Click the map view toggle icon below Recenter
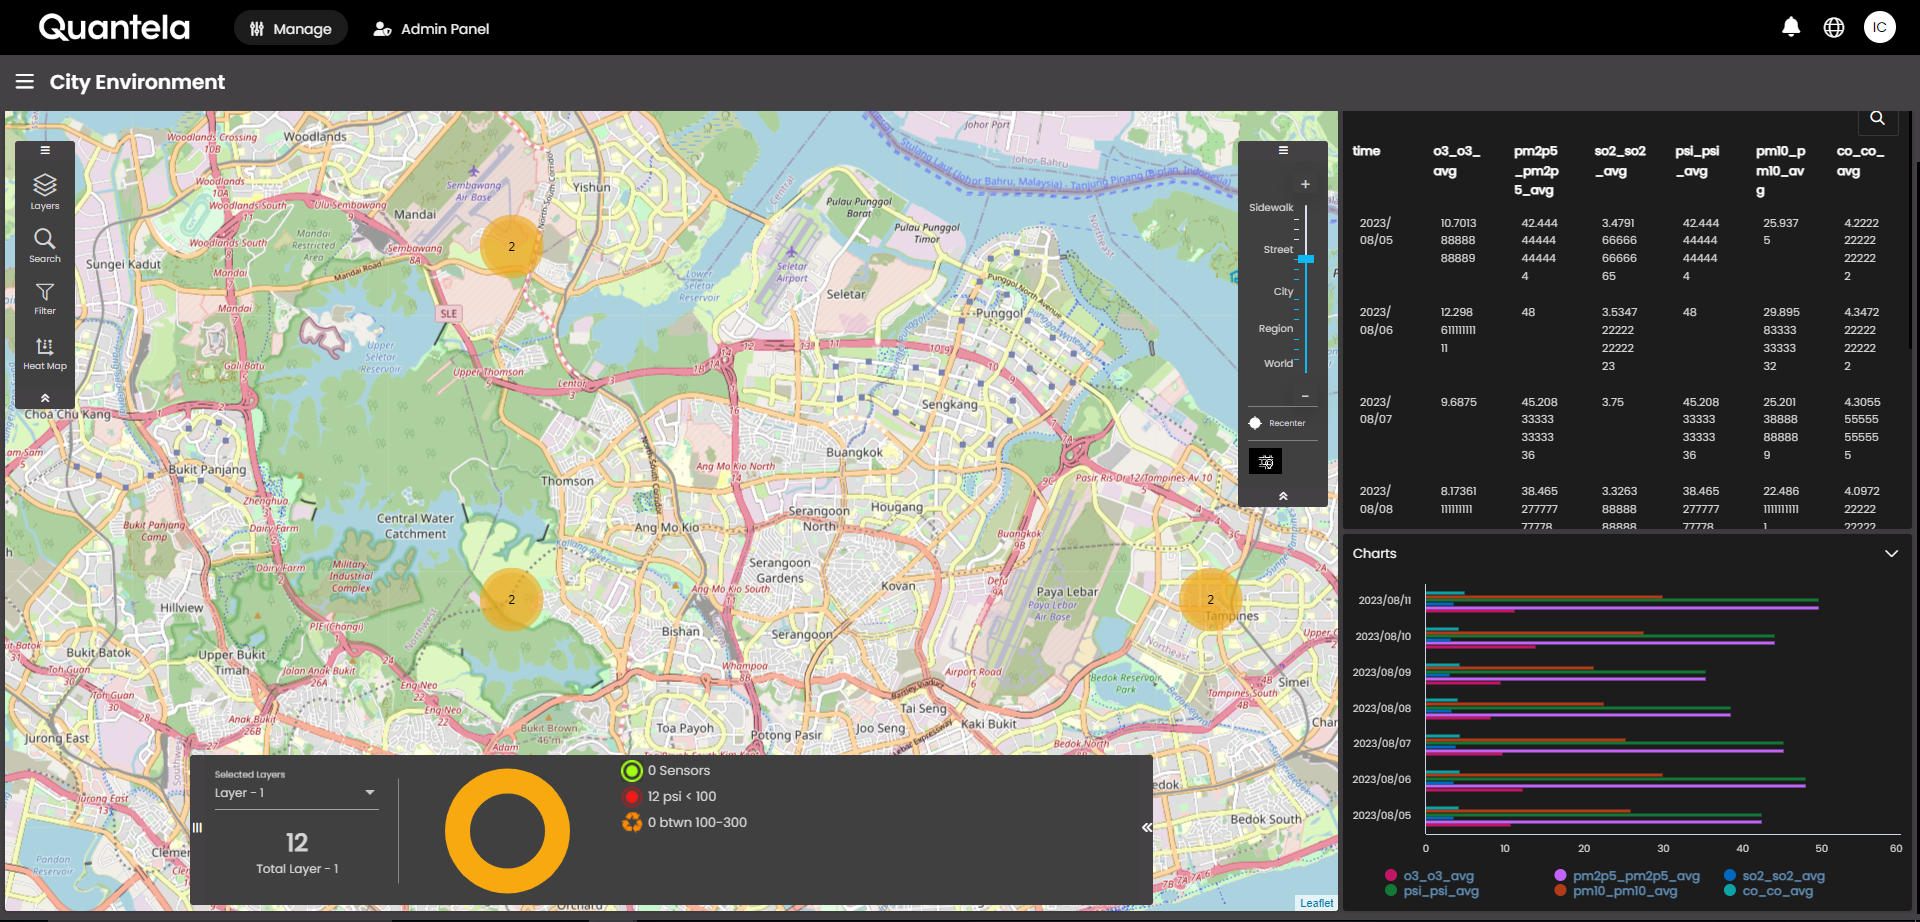1920x922 pixels. click(x=1265, y=461)
